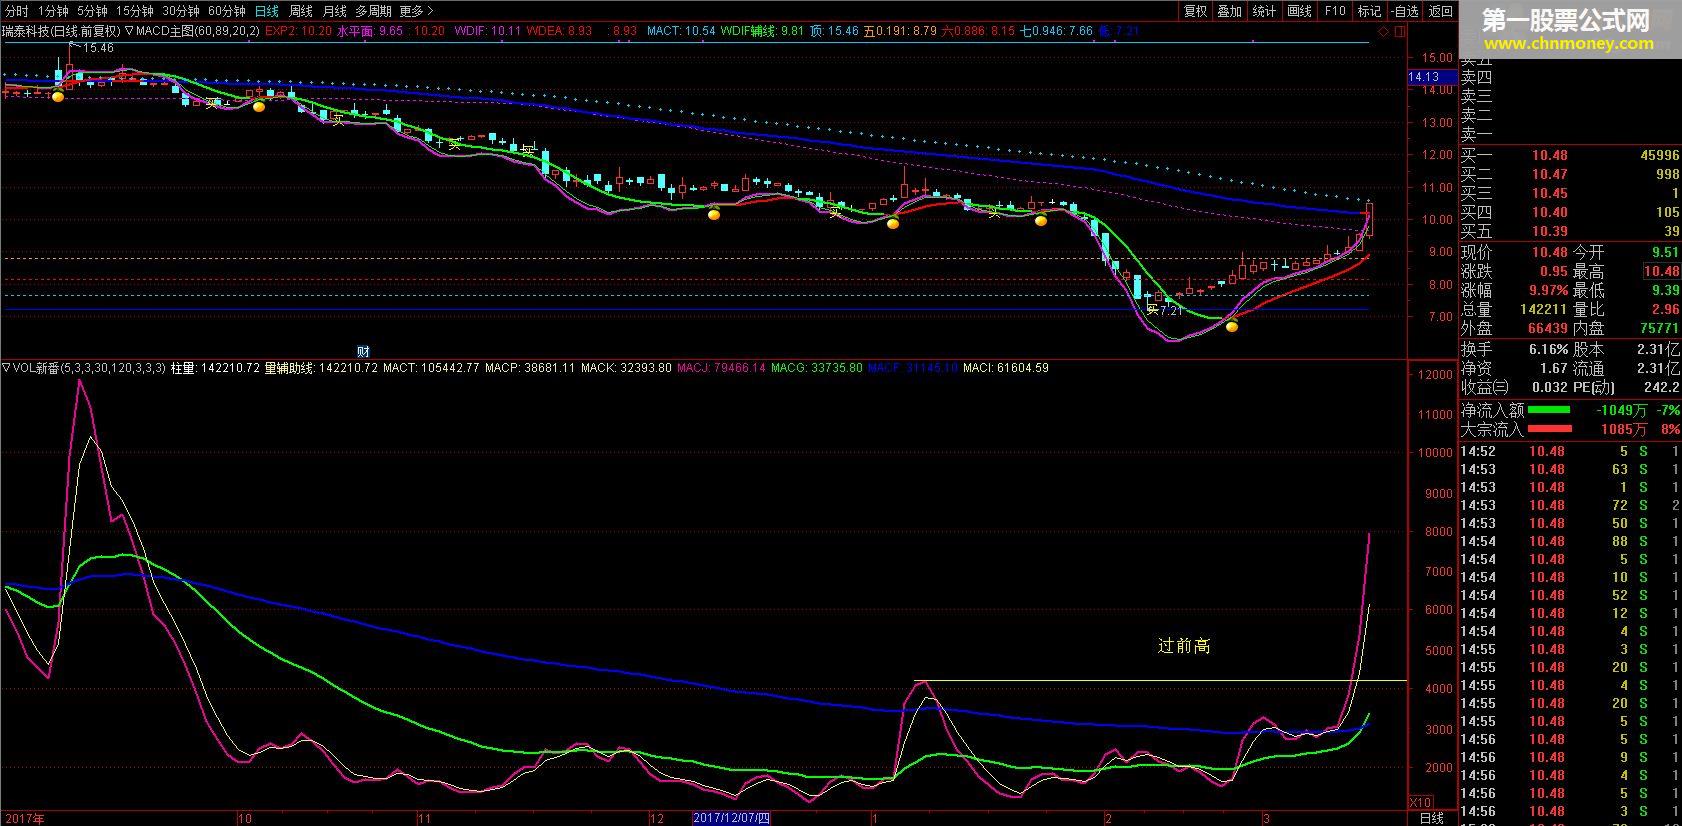Select the 30分钟 period tab
The height and width of the screenshot is (826, 1682).
181,11
